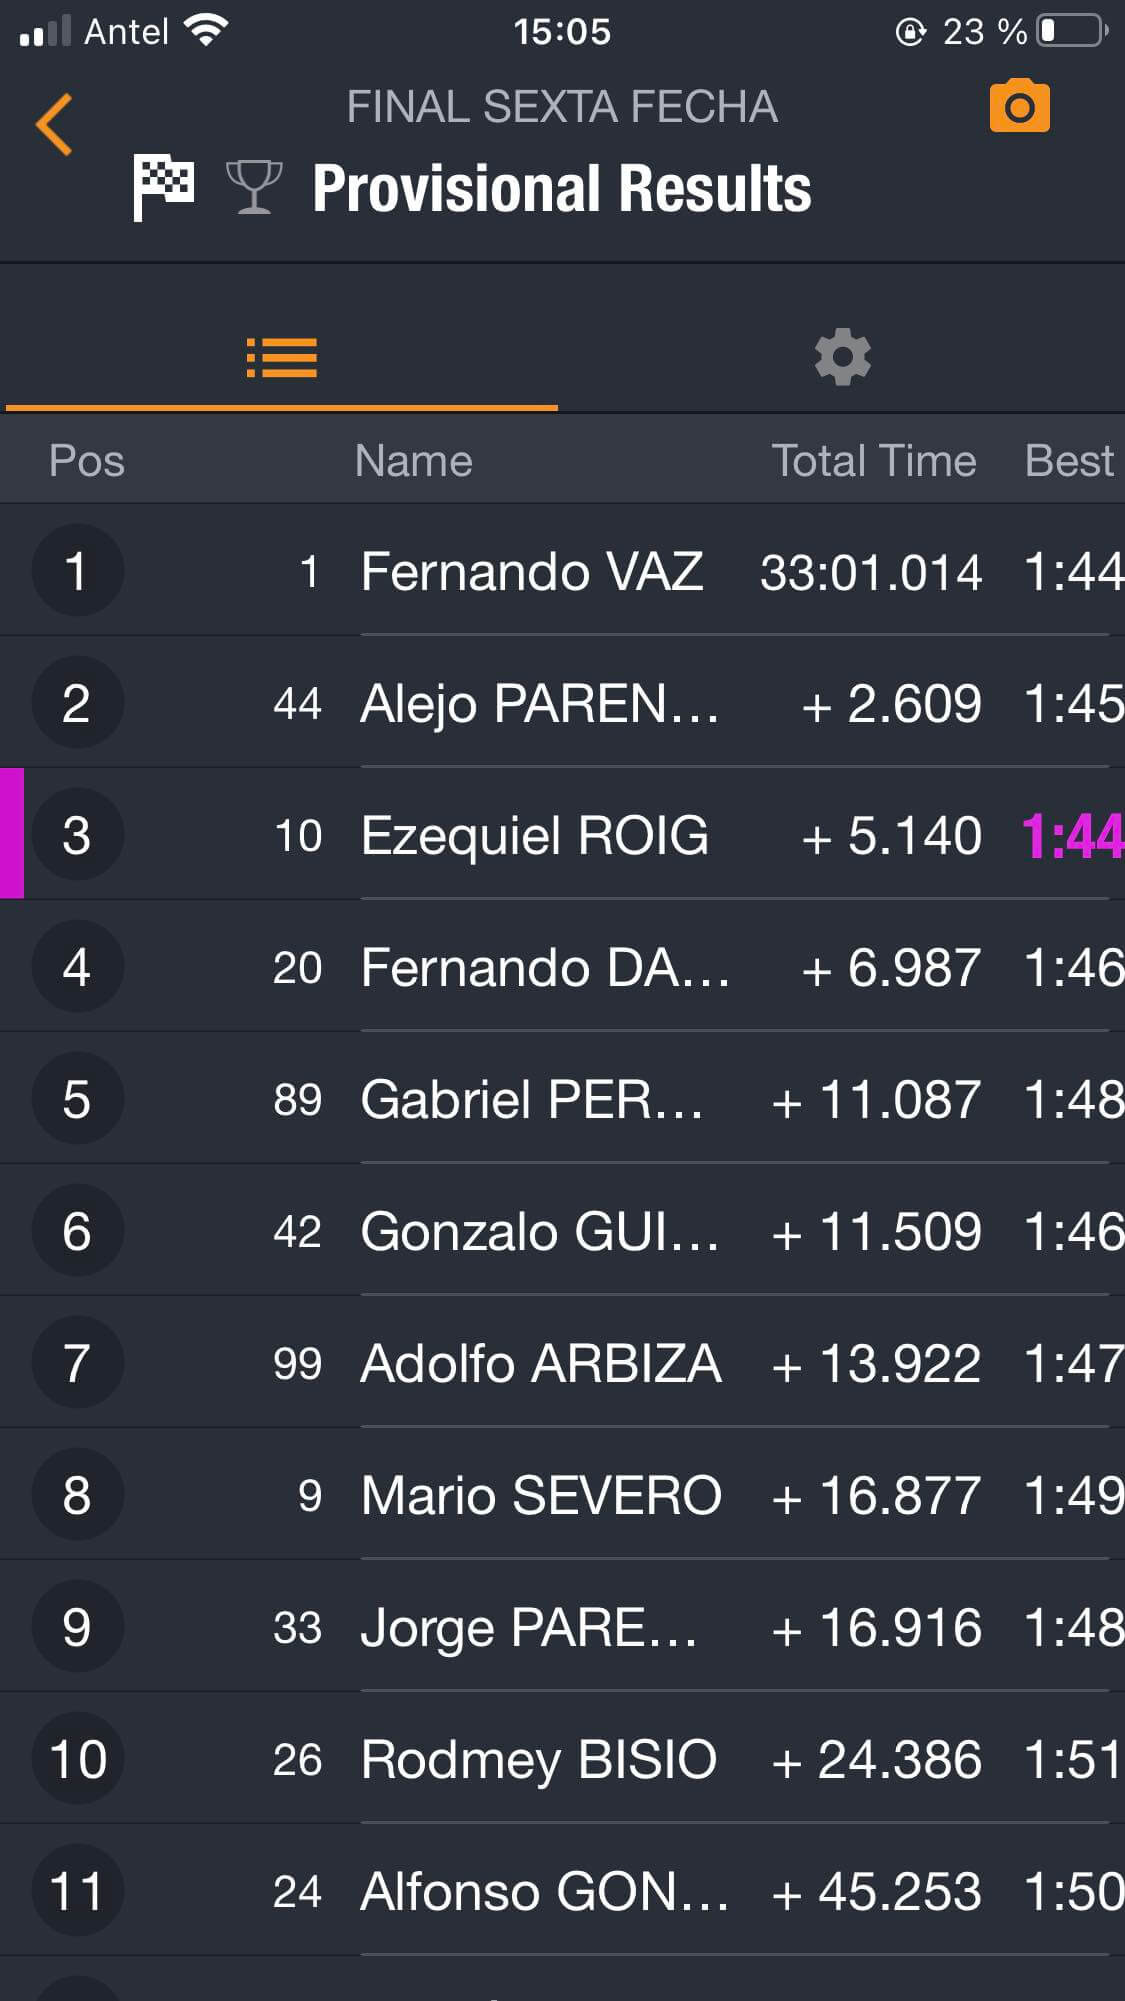
Task: Open Ezequiel ROIG's result row
Action: (562, 835)
